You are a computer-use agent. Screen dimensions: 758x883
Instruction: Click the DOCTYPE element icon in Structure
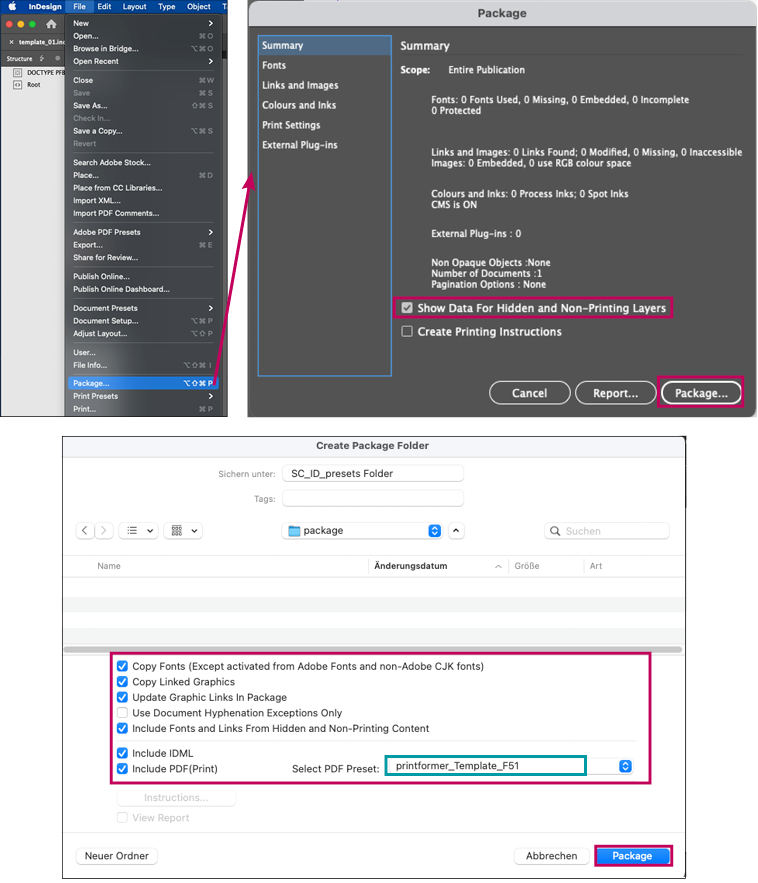click(x=17, y=73)
